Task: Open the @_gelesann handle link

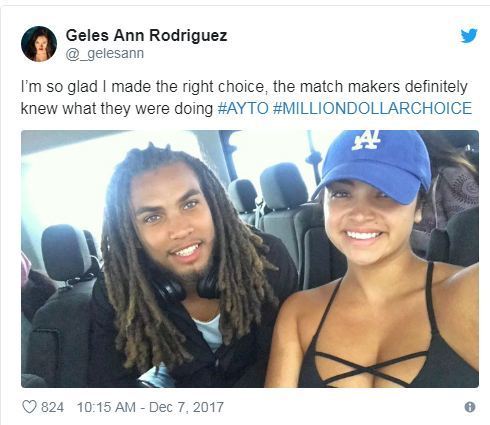Action: pyautogui.click(x=105, y=54)
